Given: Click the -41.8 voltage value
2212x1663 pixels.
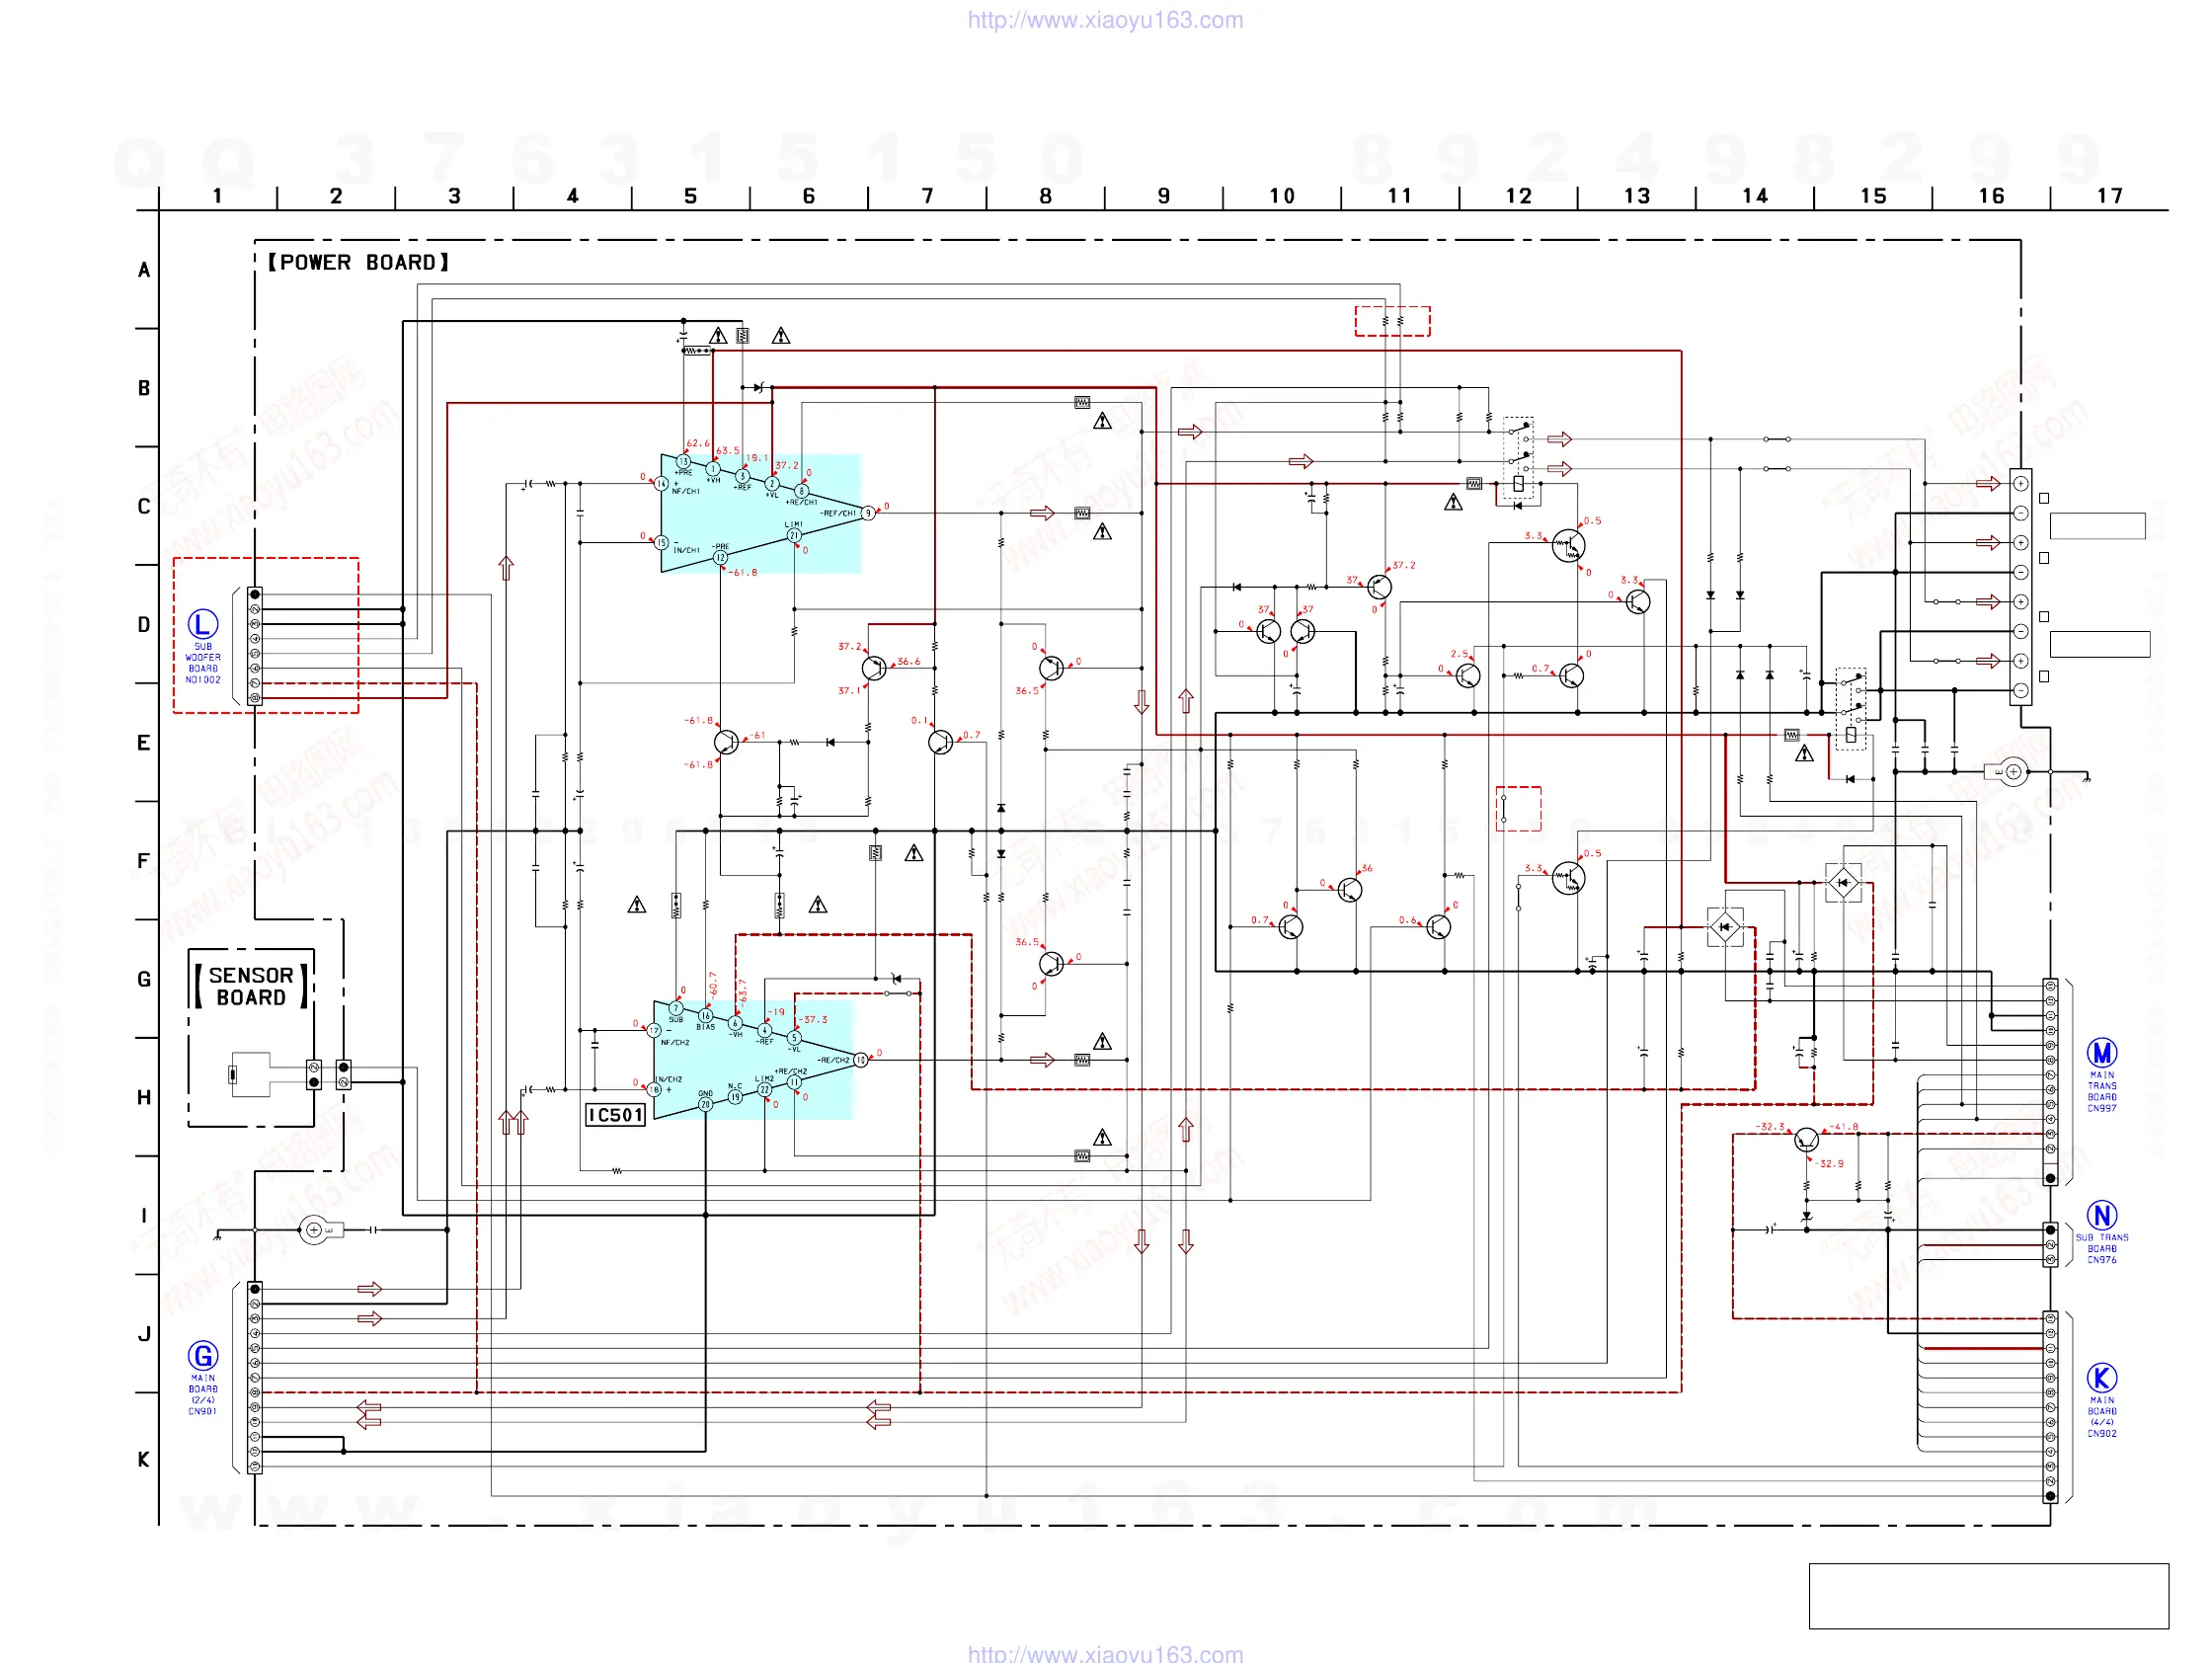Looking at the screenshot, I should [1845, 1127].
